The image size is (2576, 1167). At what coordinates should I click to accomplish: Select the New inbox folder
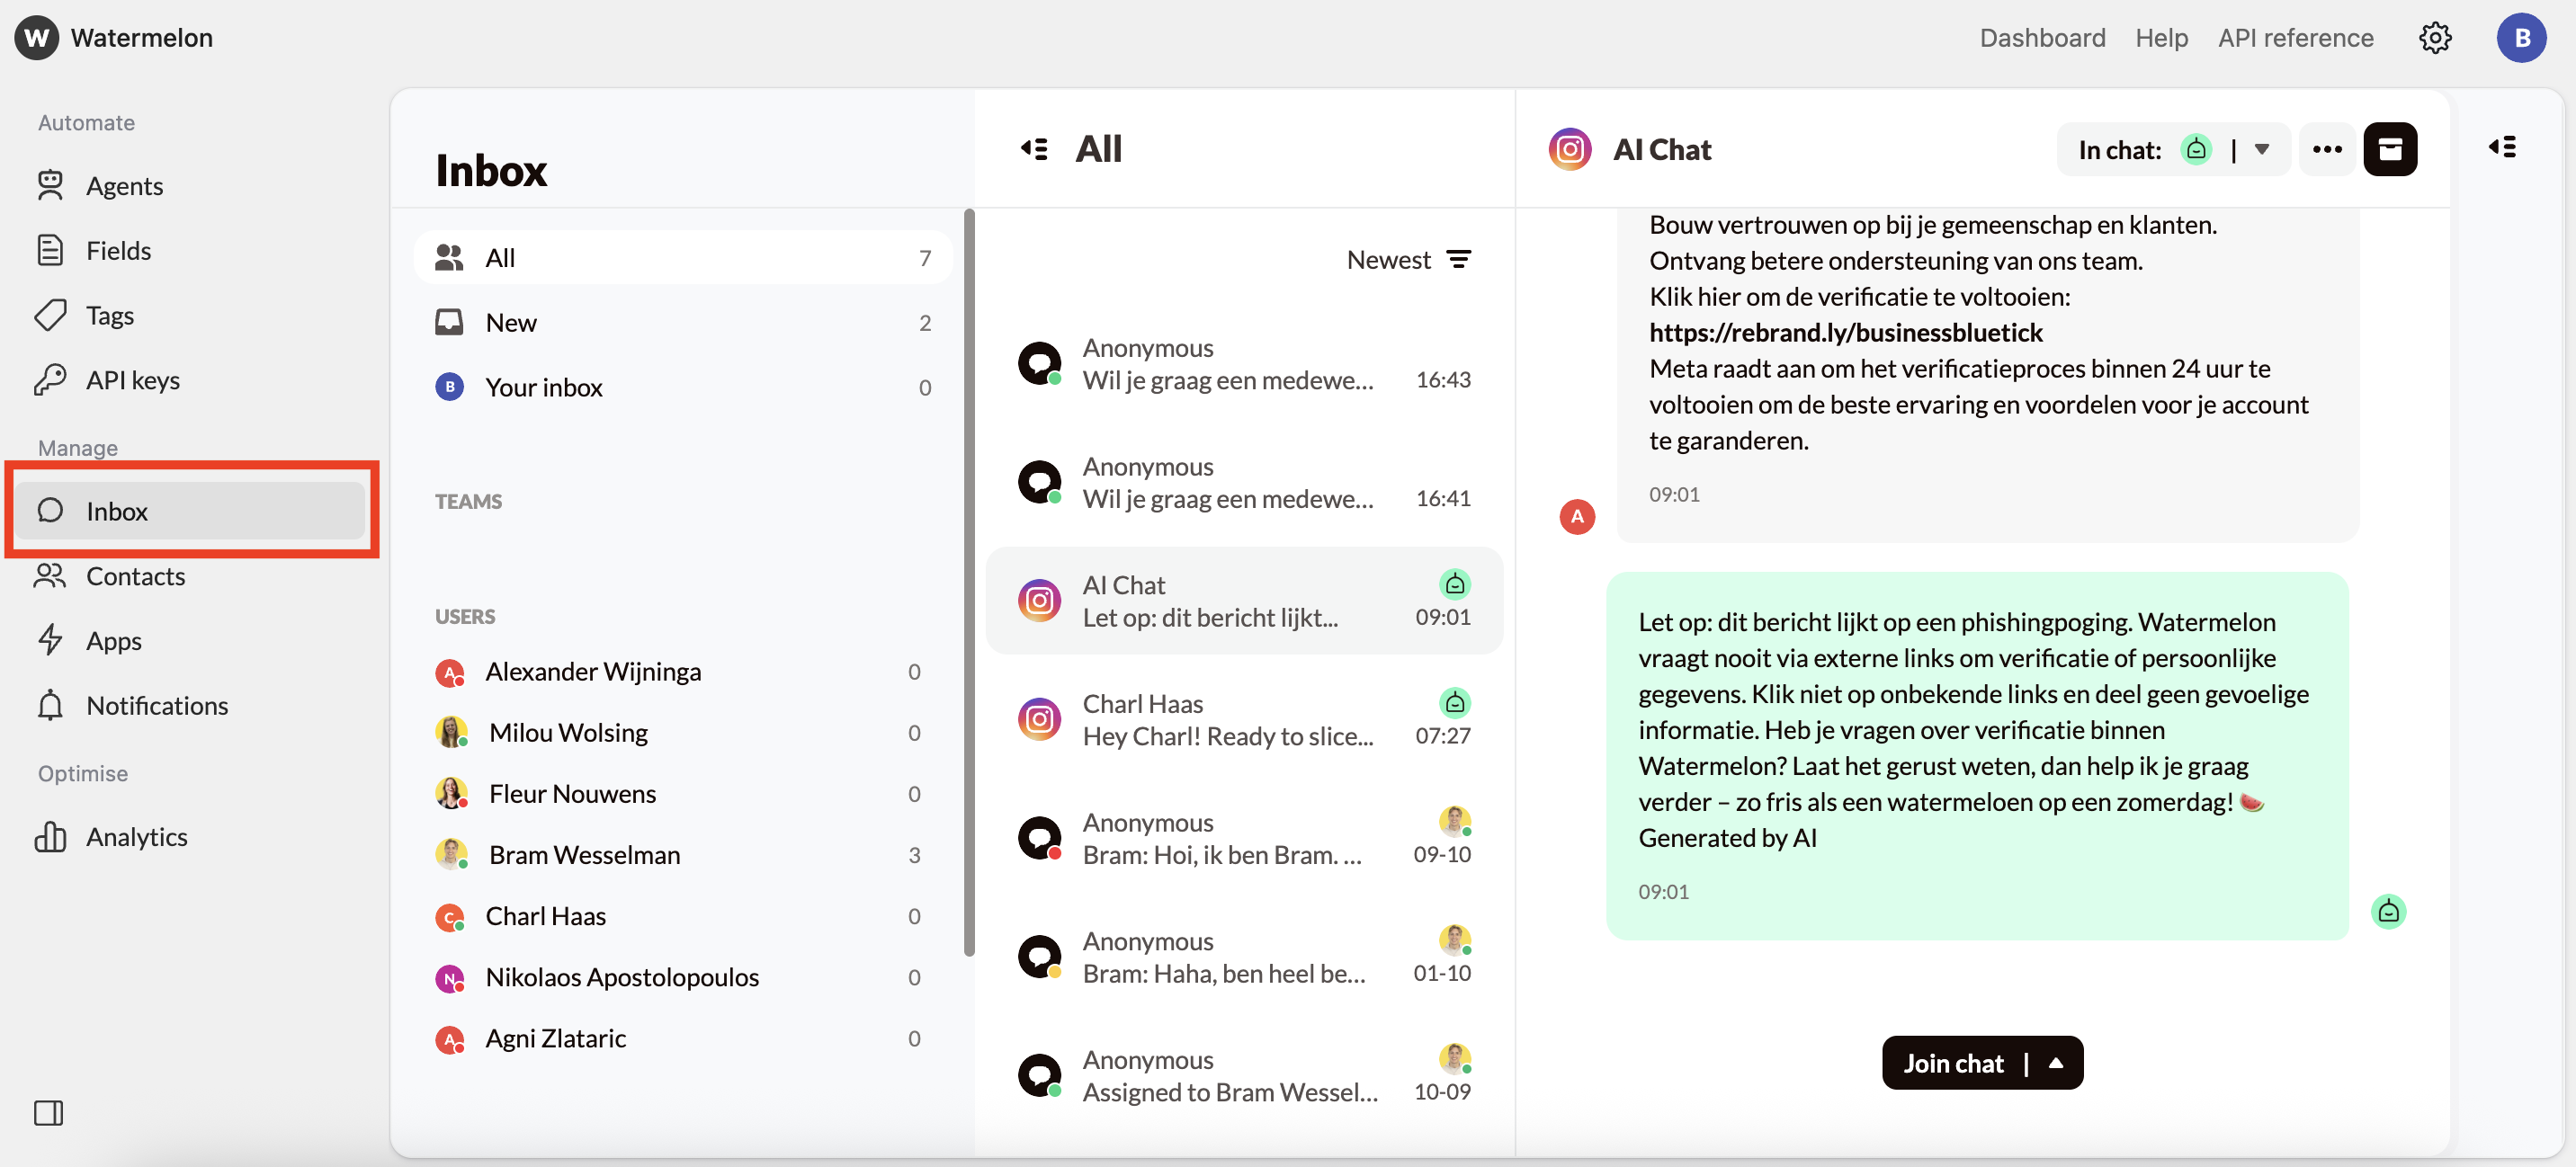[510, 322]
